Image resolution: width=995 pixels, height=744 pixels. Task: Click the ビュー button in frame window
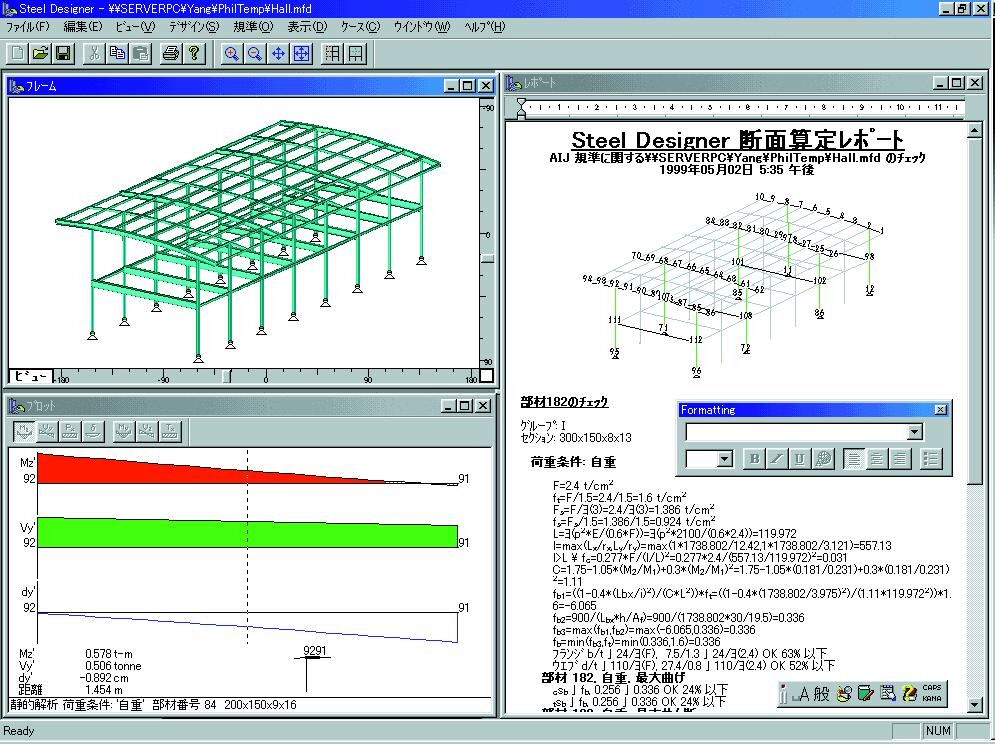[x=31, y=376]
